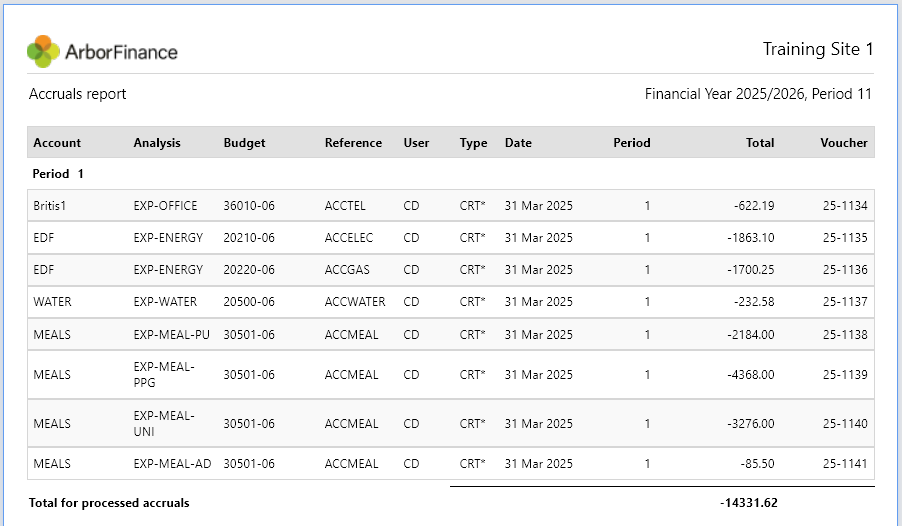Viewport: 902px width, 526px height.
Task: Click the Period 1 group heading
Action: (x=58, y=174)
